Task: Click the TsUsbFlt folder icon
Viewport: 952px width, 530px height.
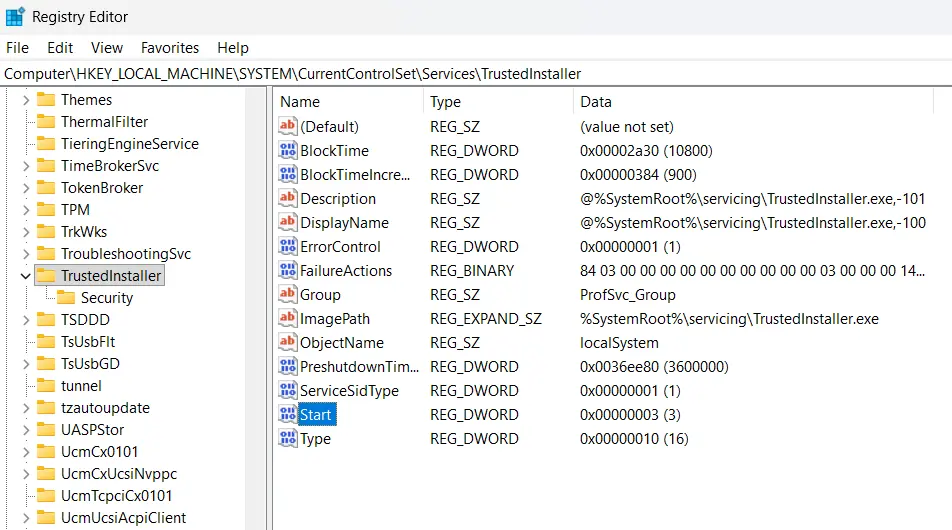Action: 46,341
